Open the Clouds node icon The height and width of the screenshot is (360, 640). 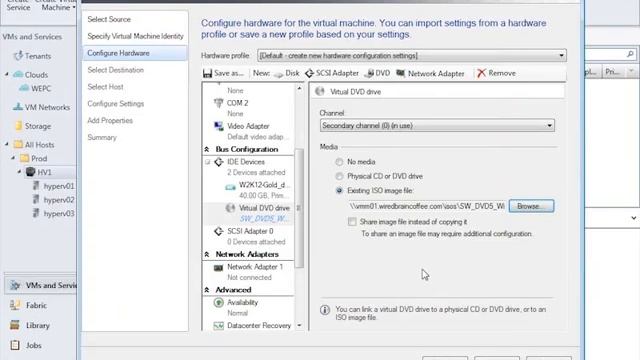pos(18,74)
